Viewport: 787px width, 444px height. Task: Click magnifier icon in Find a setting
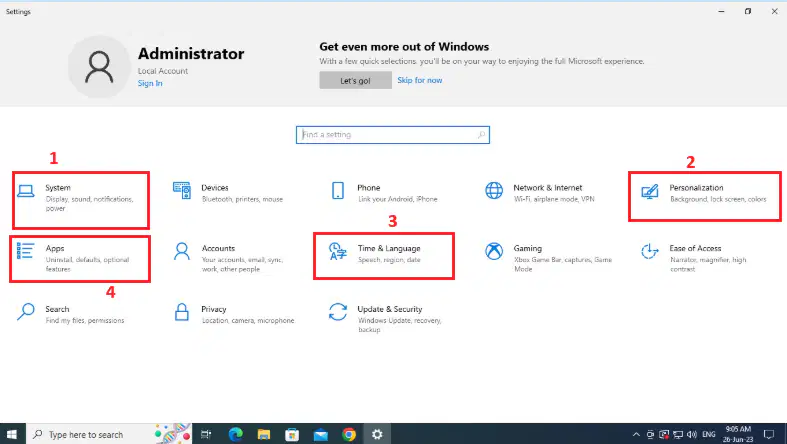(x=481, y=134)
